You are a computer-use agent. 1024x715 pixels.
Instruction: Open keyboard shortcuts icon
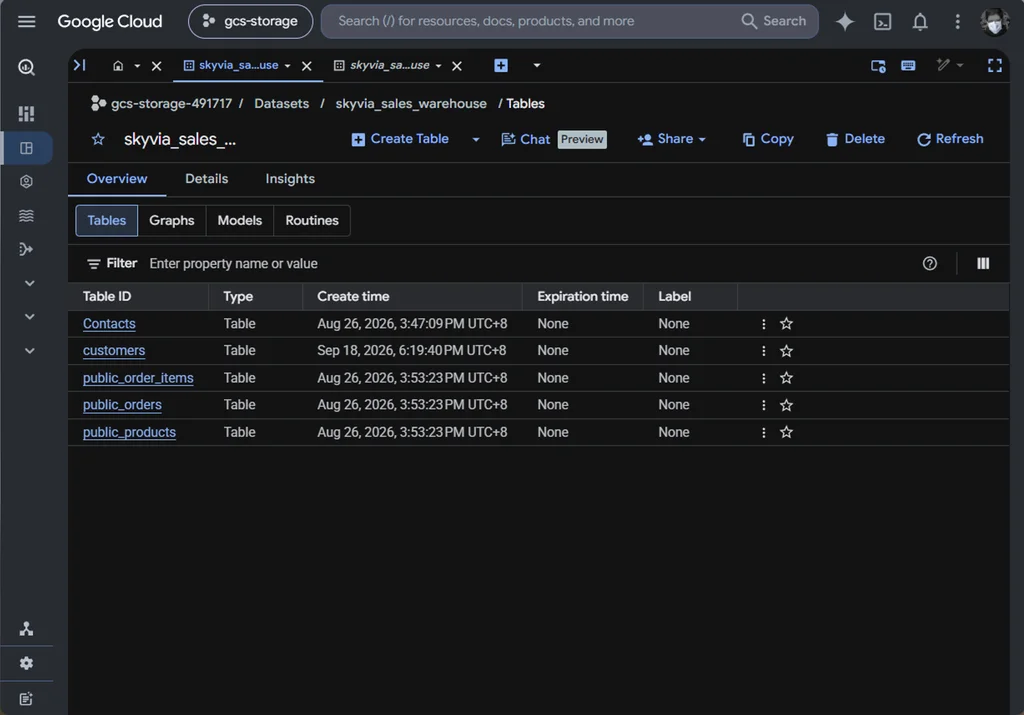pos(908,65)
